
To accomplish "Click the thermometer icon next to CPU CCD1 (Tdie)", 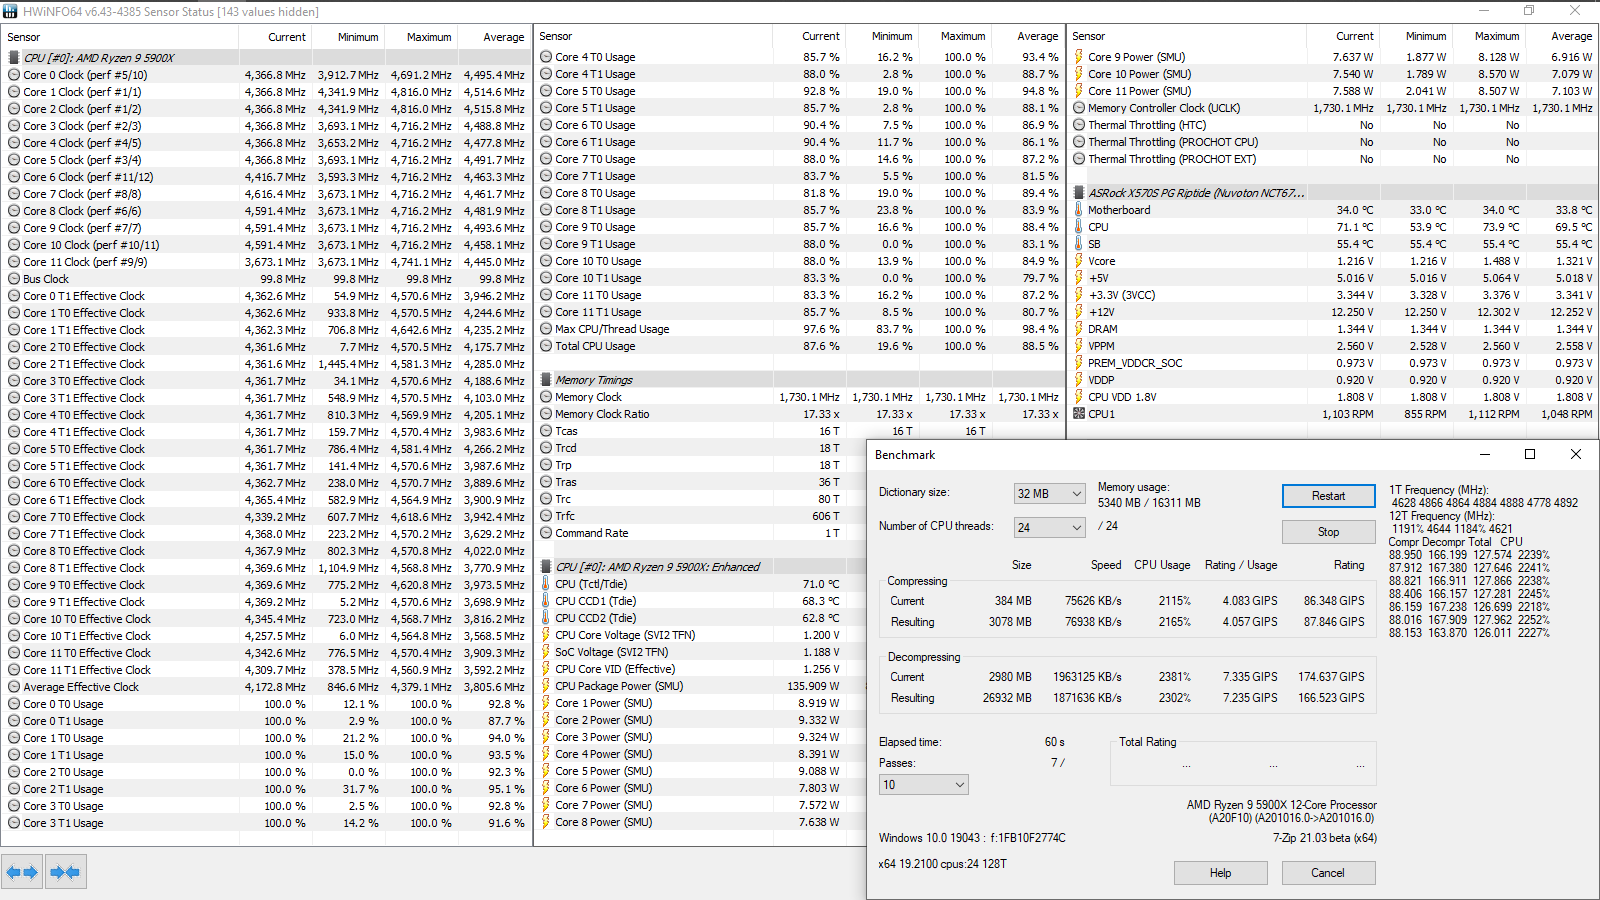I will coord(546,601).
